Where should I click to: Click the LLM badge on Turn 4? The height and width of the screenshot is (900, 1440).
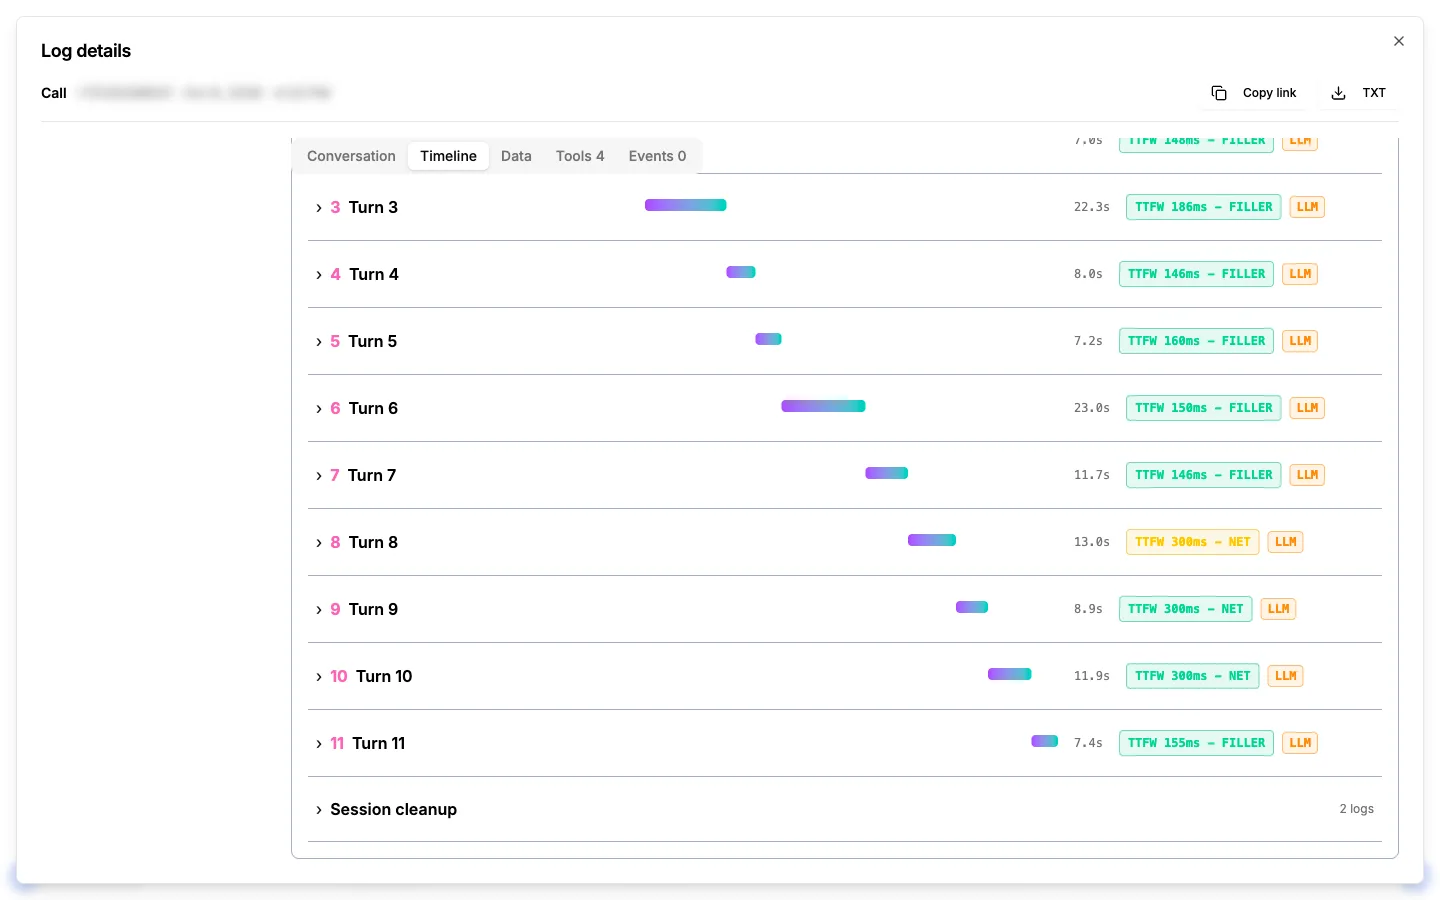[x=1300, y=274]
